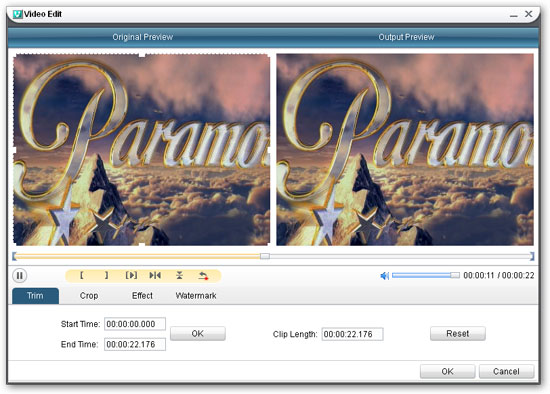
Task: Open the Watermark tab
Action: pos(196,296)
